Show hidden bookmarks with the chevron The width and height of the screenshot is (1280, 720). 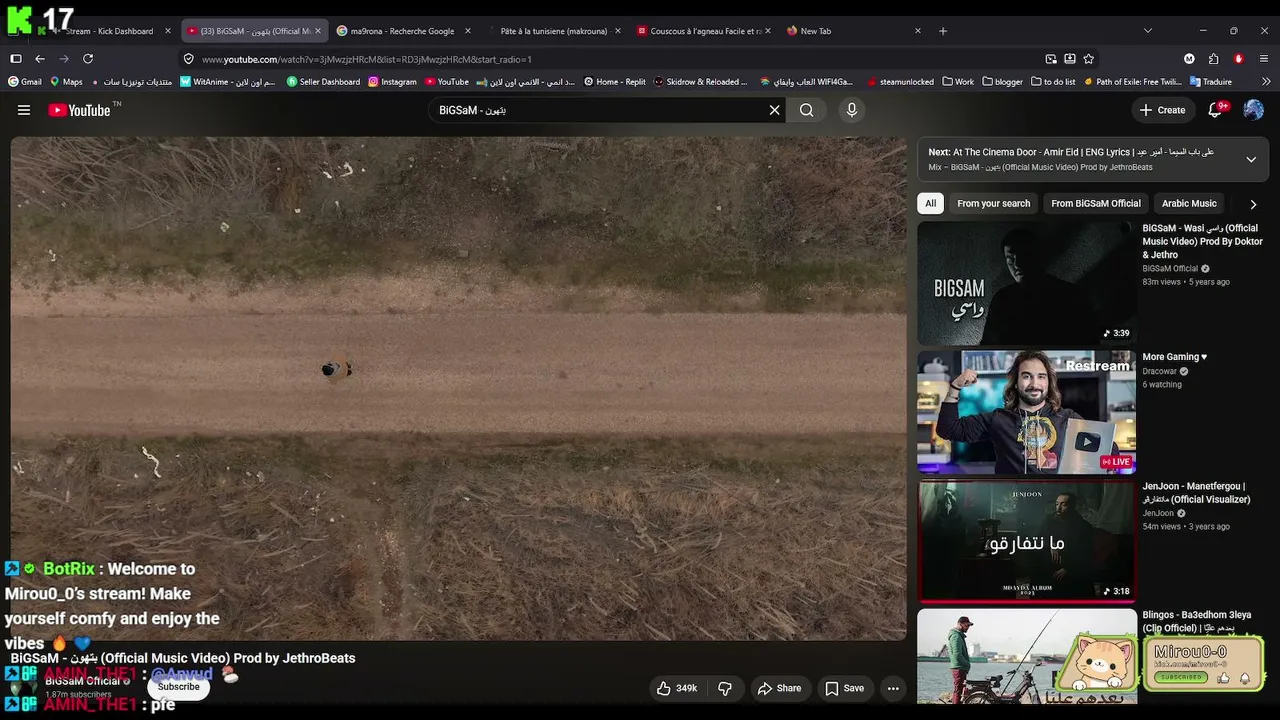click(1266, 82)
